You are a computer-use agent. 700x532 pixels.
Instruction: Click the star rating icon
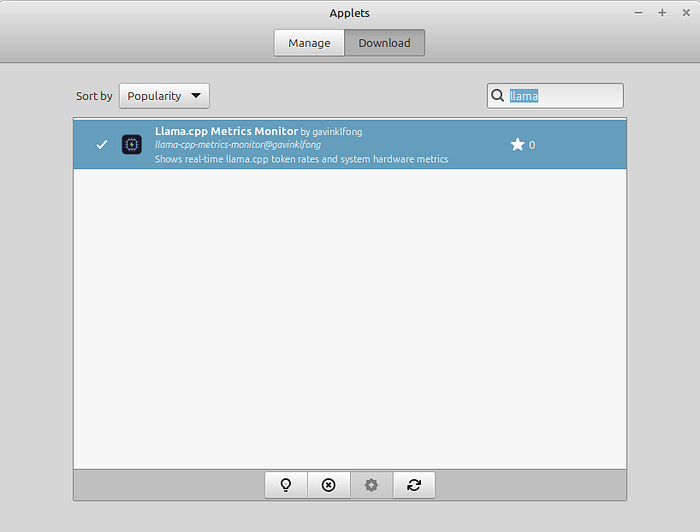tap(517, 145)
